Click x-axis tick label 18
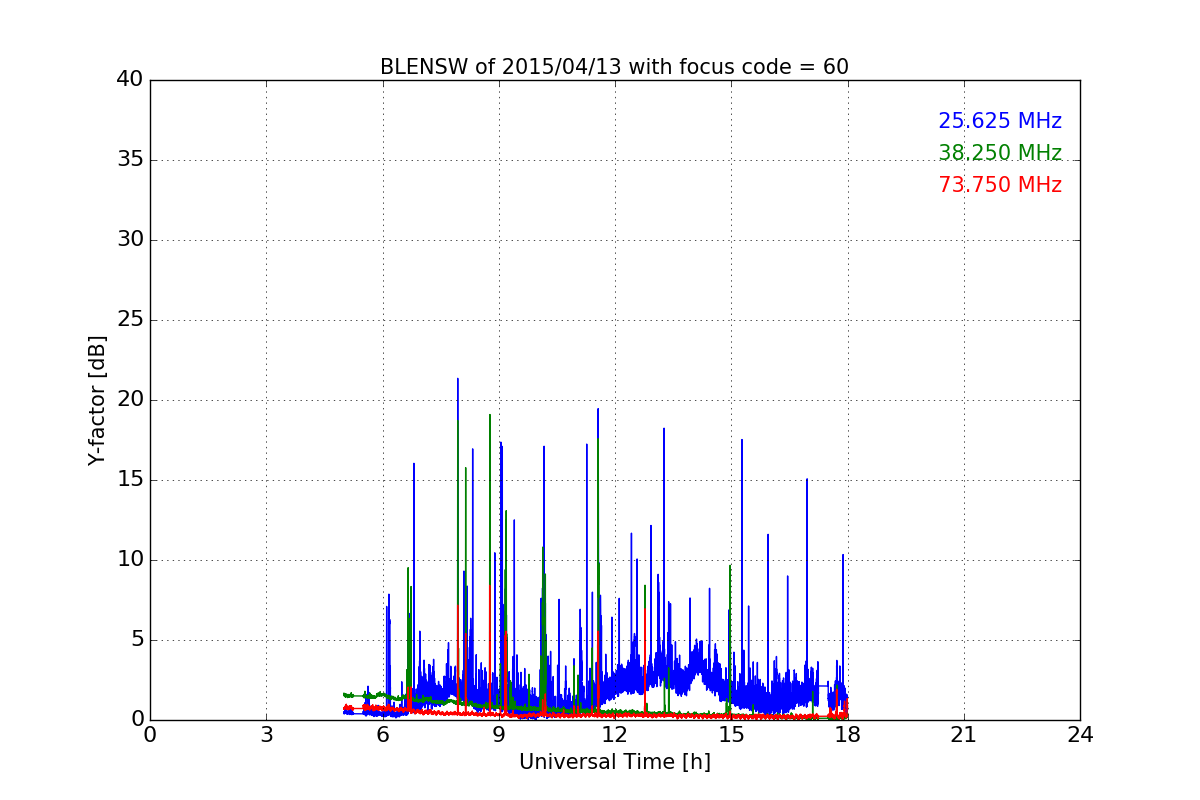 click(847, 735)
